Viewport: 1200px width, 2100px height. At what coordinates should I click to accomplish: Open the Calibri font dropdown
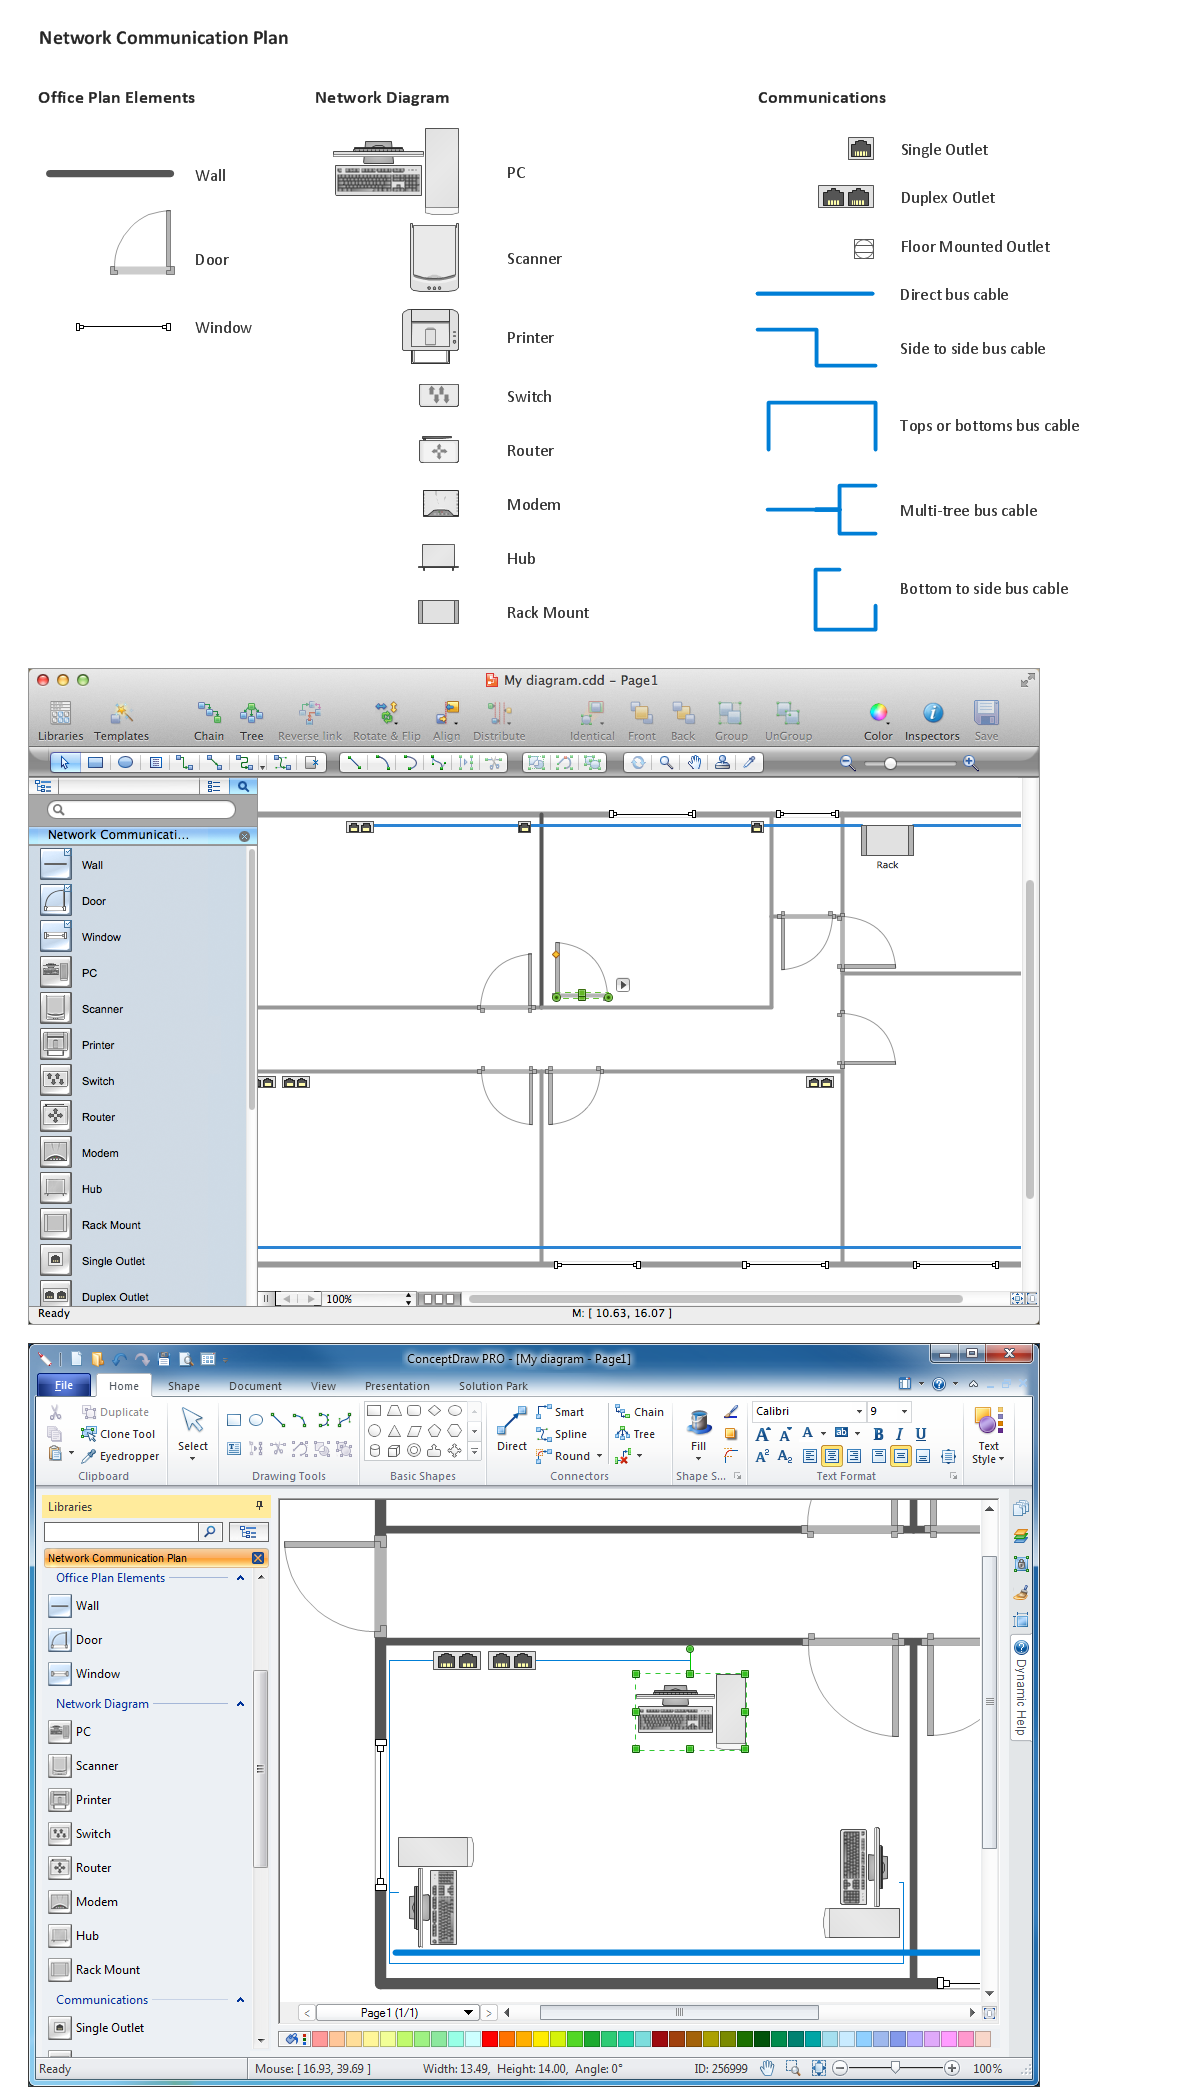point(858,1411)
